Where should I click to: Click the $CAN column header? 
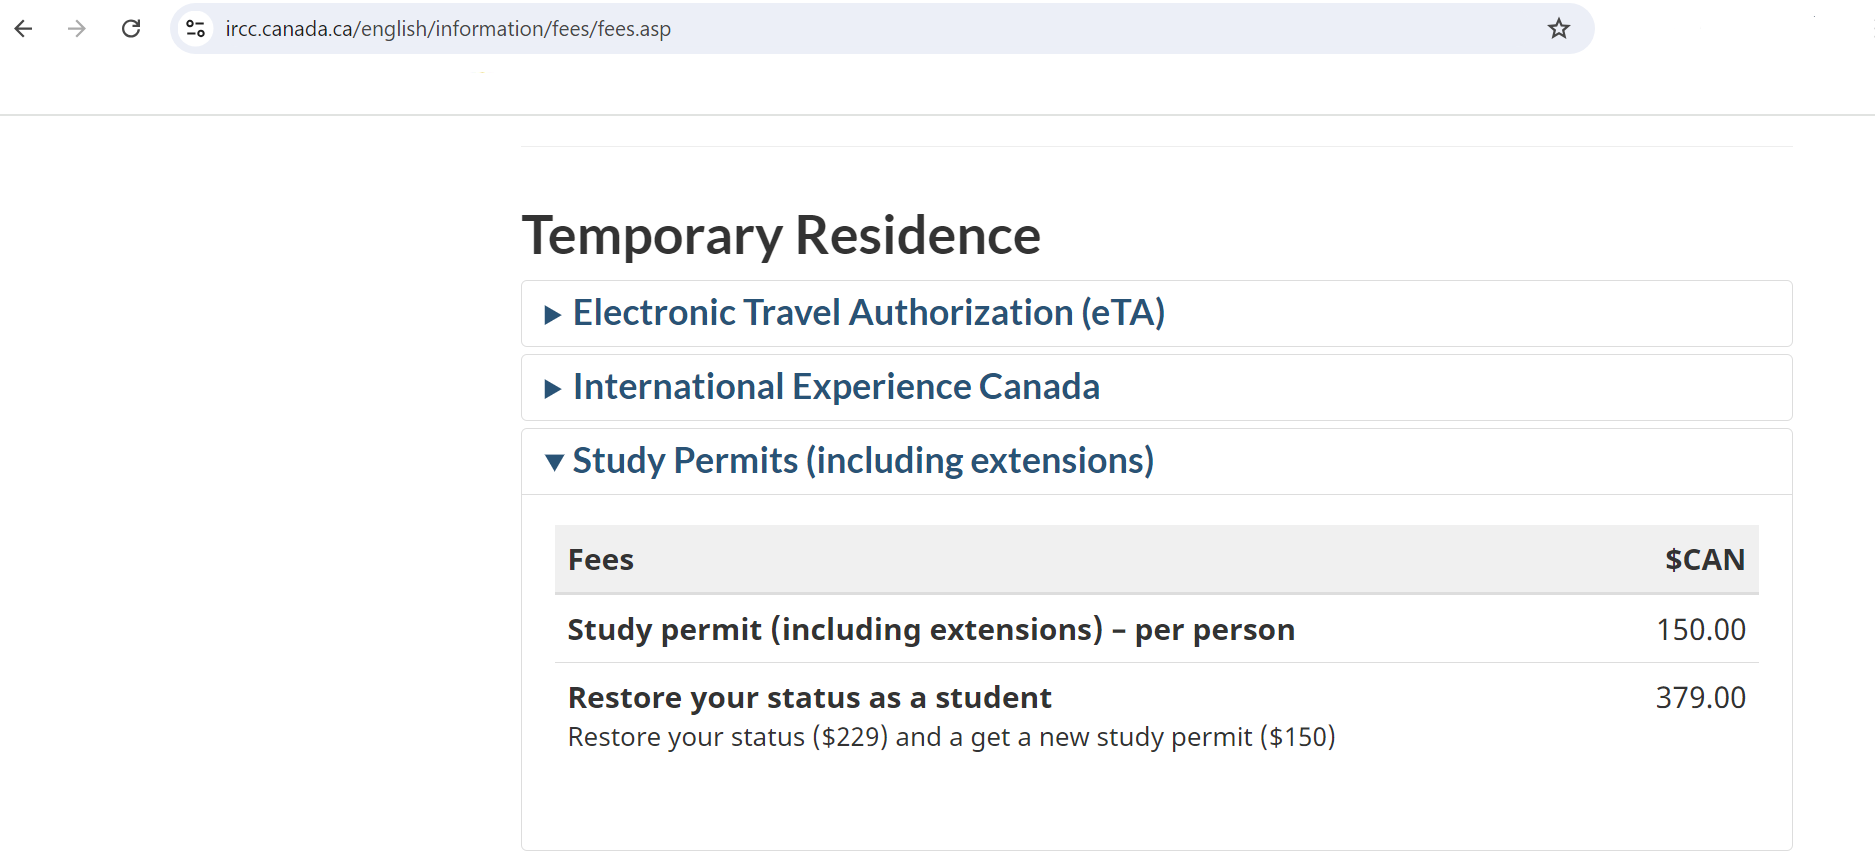1704,560
